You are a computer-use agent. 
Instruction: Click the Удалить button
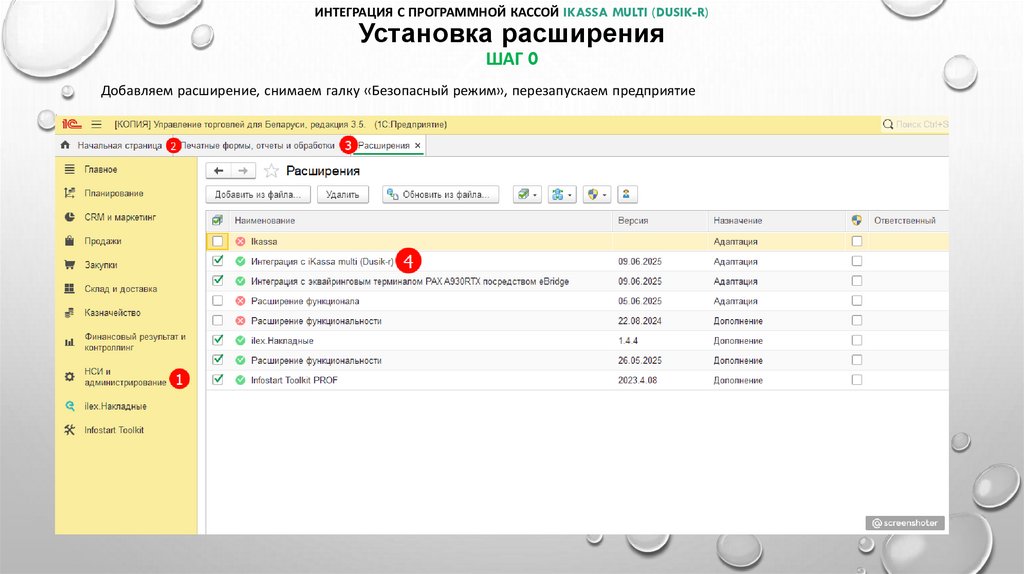(x=342, y=194)
